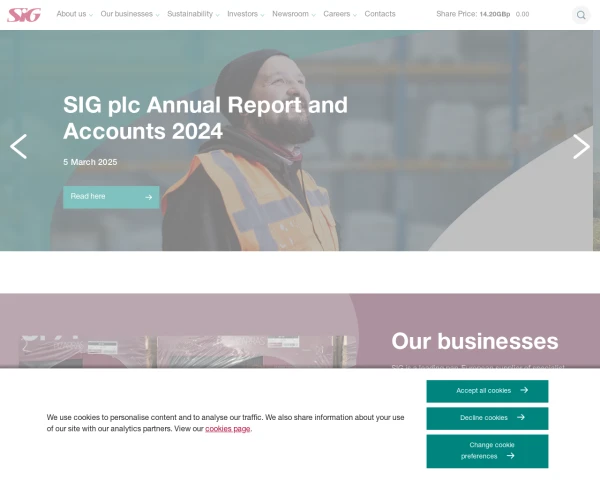Open the Newsroom menu
This screenshot has height=480, width=600.
(x=290, y=14)
